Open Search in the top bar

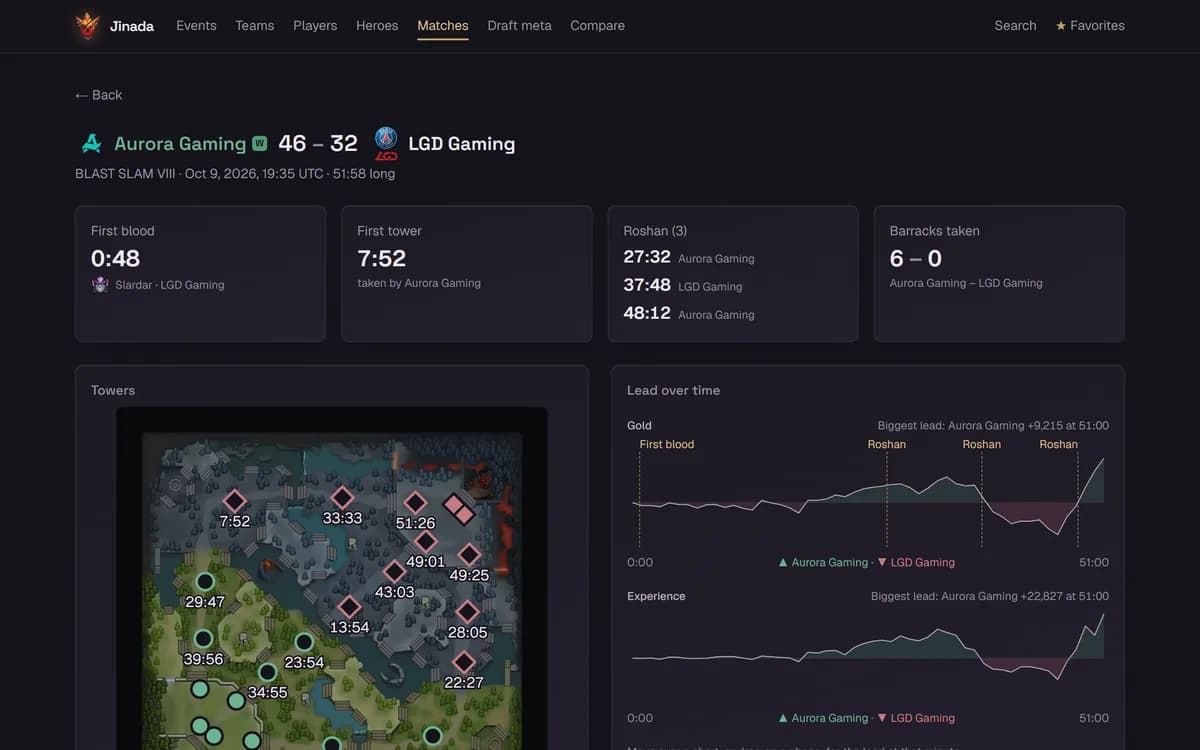pyautogui.click(x=1015, y=26)
